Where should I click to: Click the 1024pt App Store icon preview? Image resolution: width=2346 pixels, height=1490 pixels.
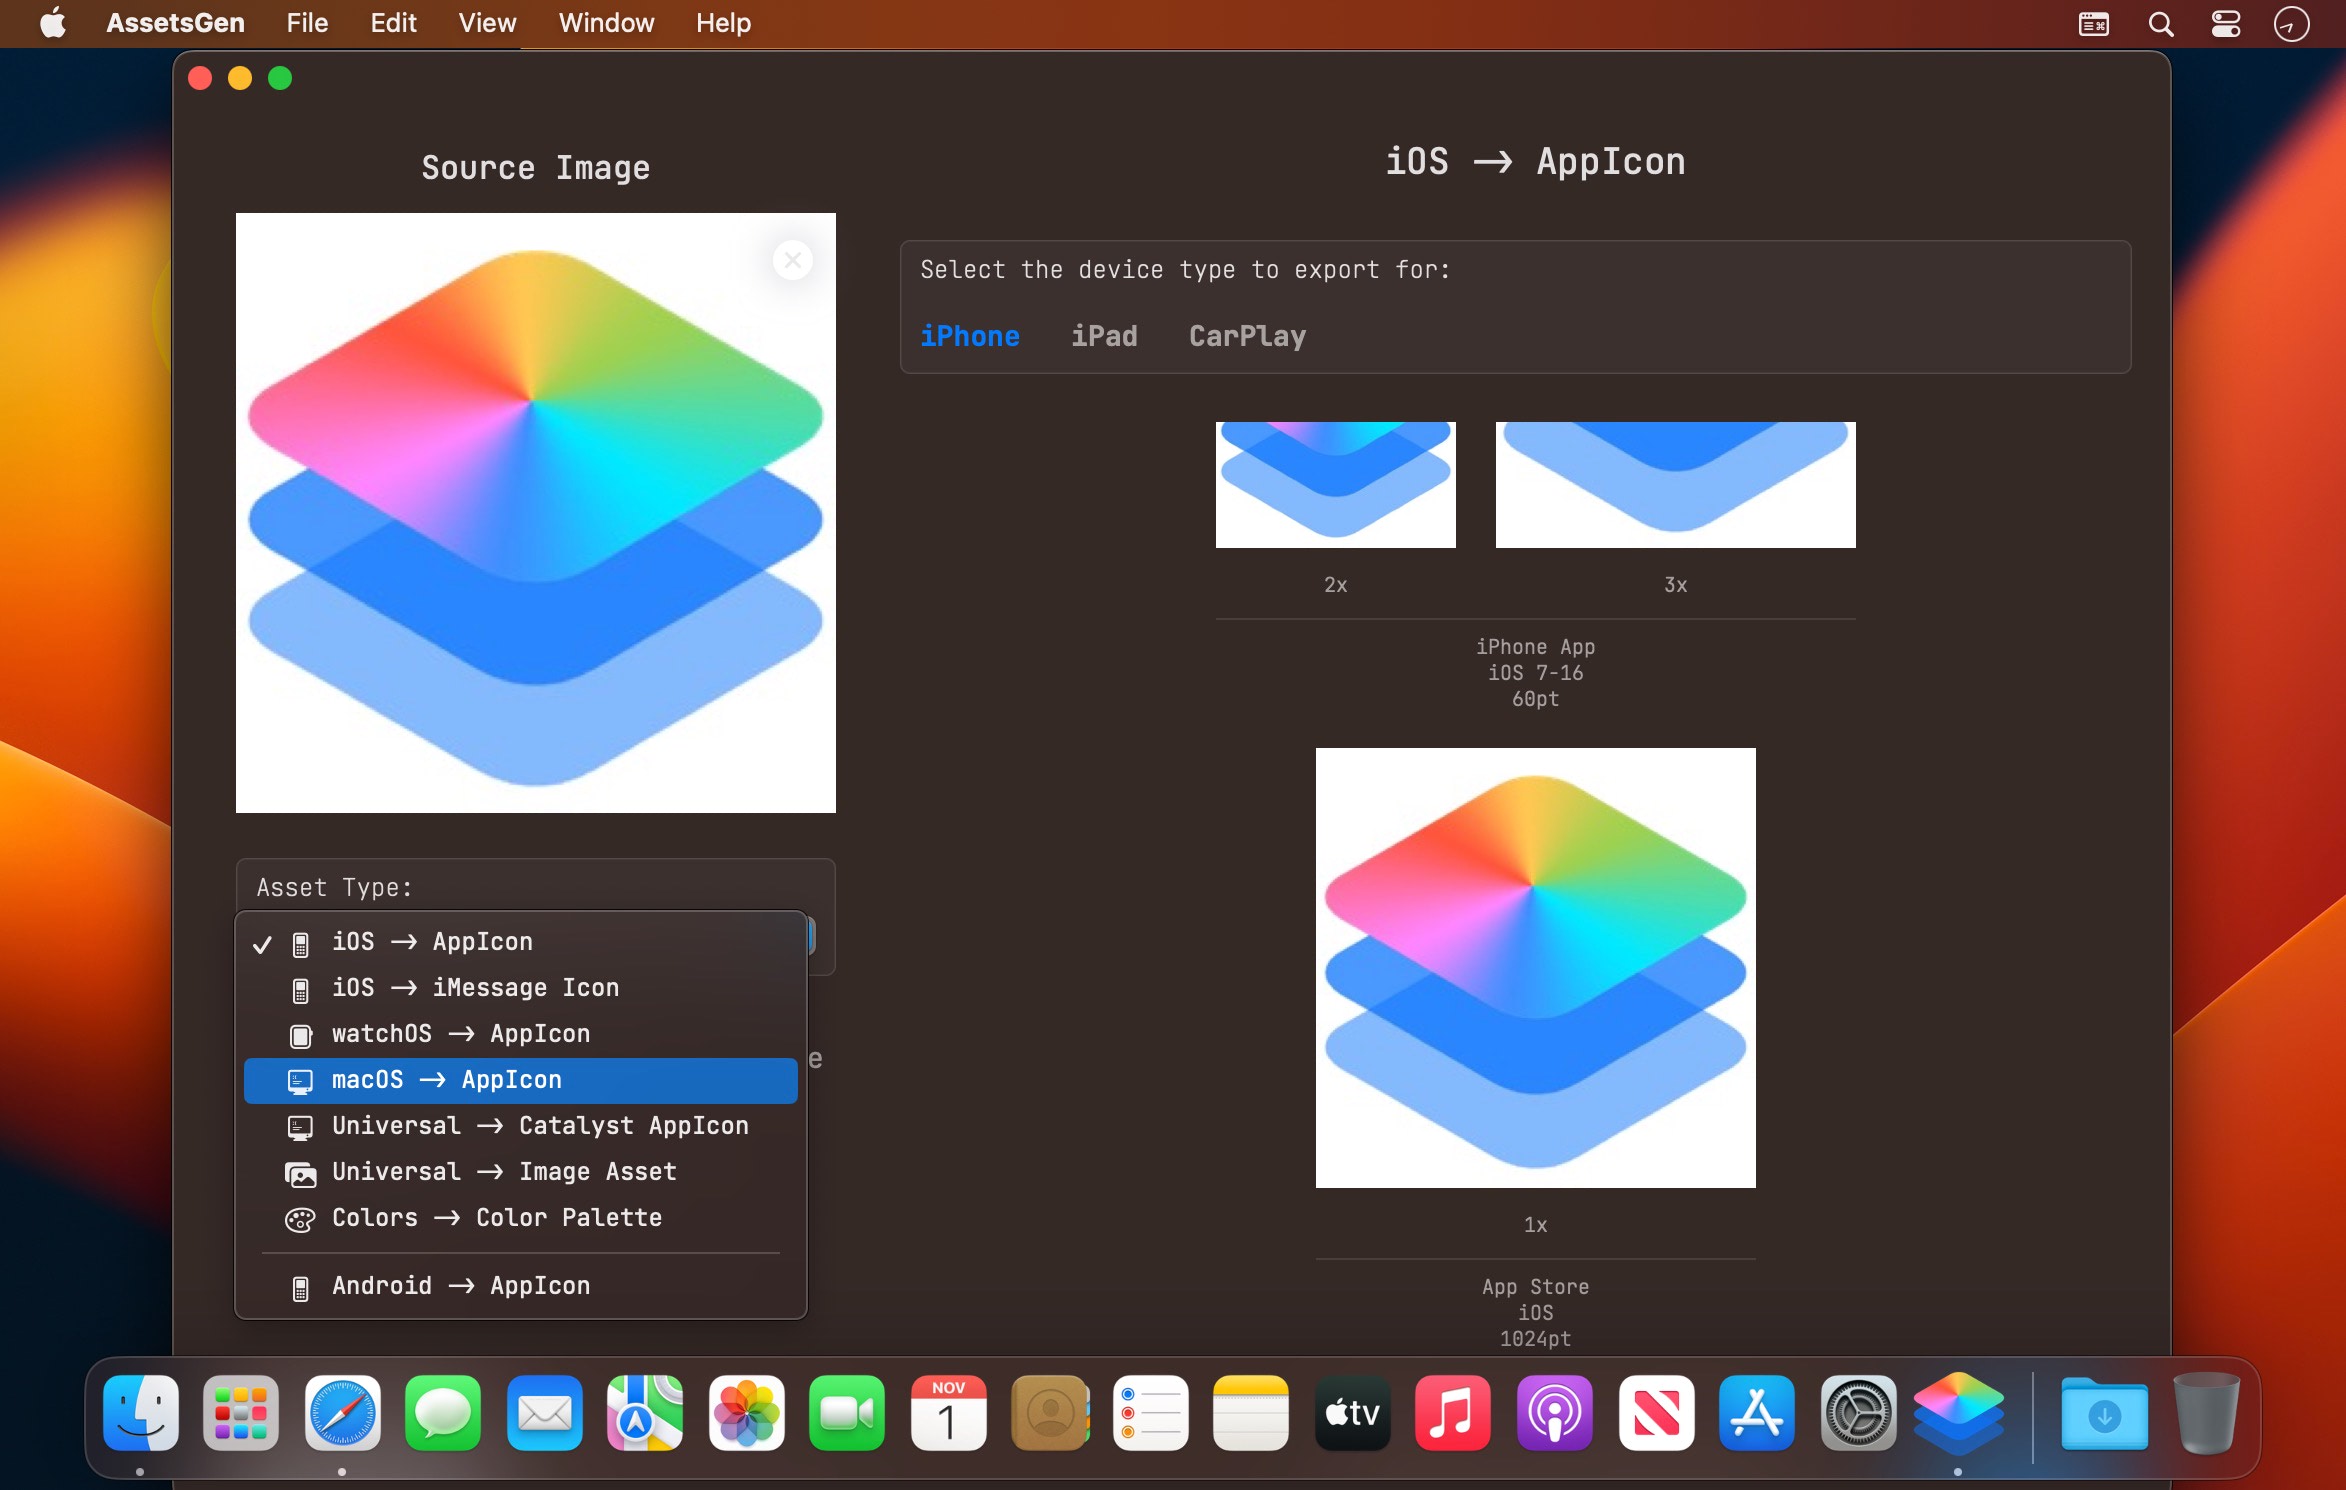[1535, 967]
